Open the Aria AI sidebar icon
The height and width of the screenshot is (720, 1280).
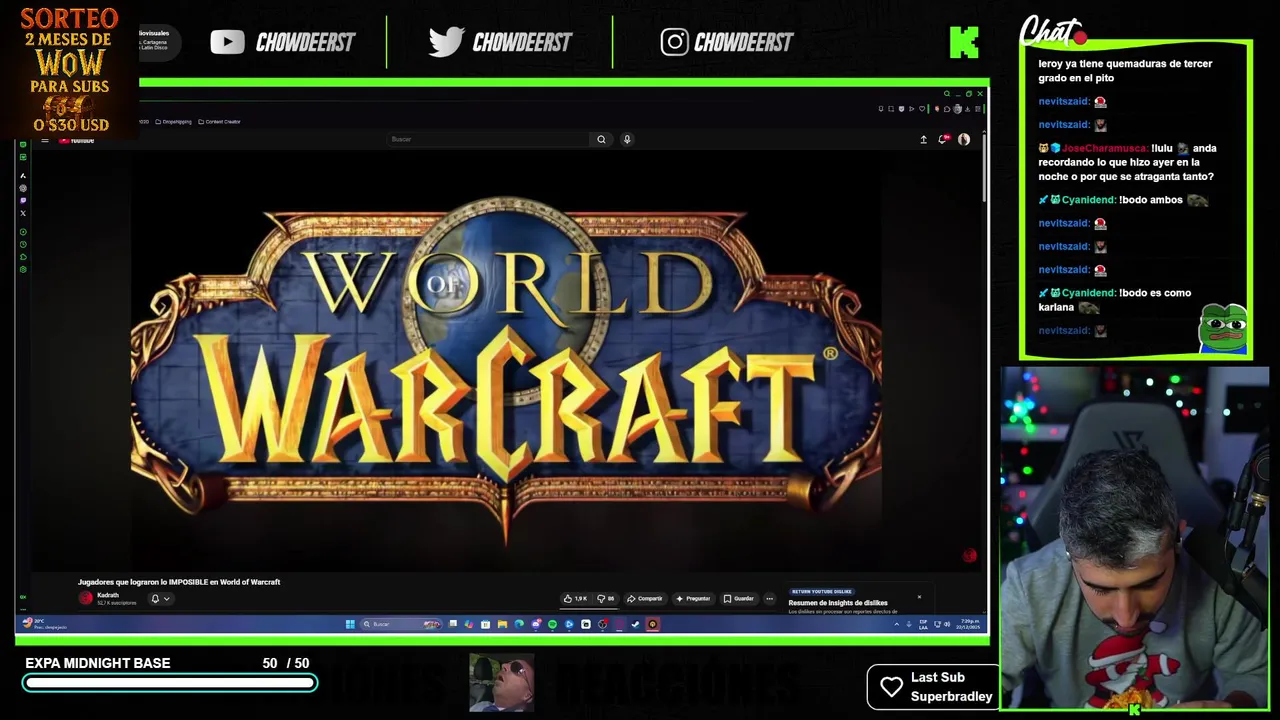(23, 176)
